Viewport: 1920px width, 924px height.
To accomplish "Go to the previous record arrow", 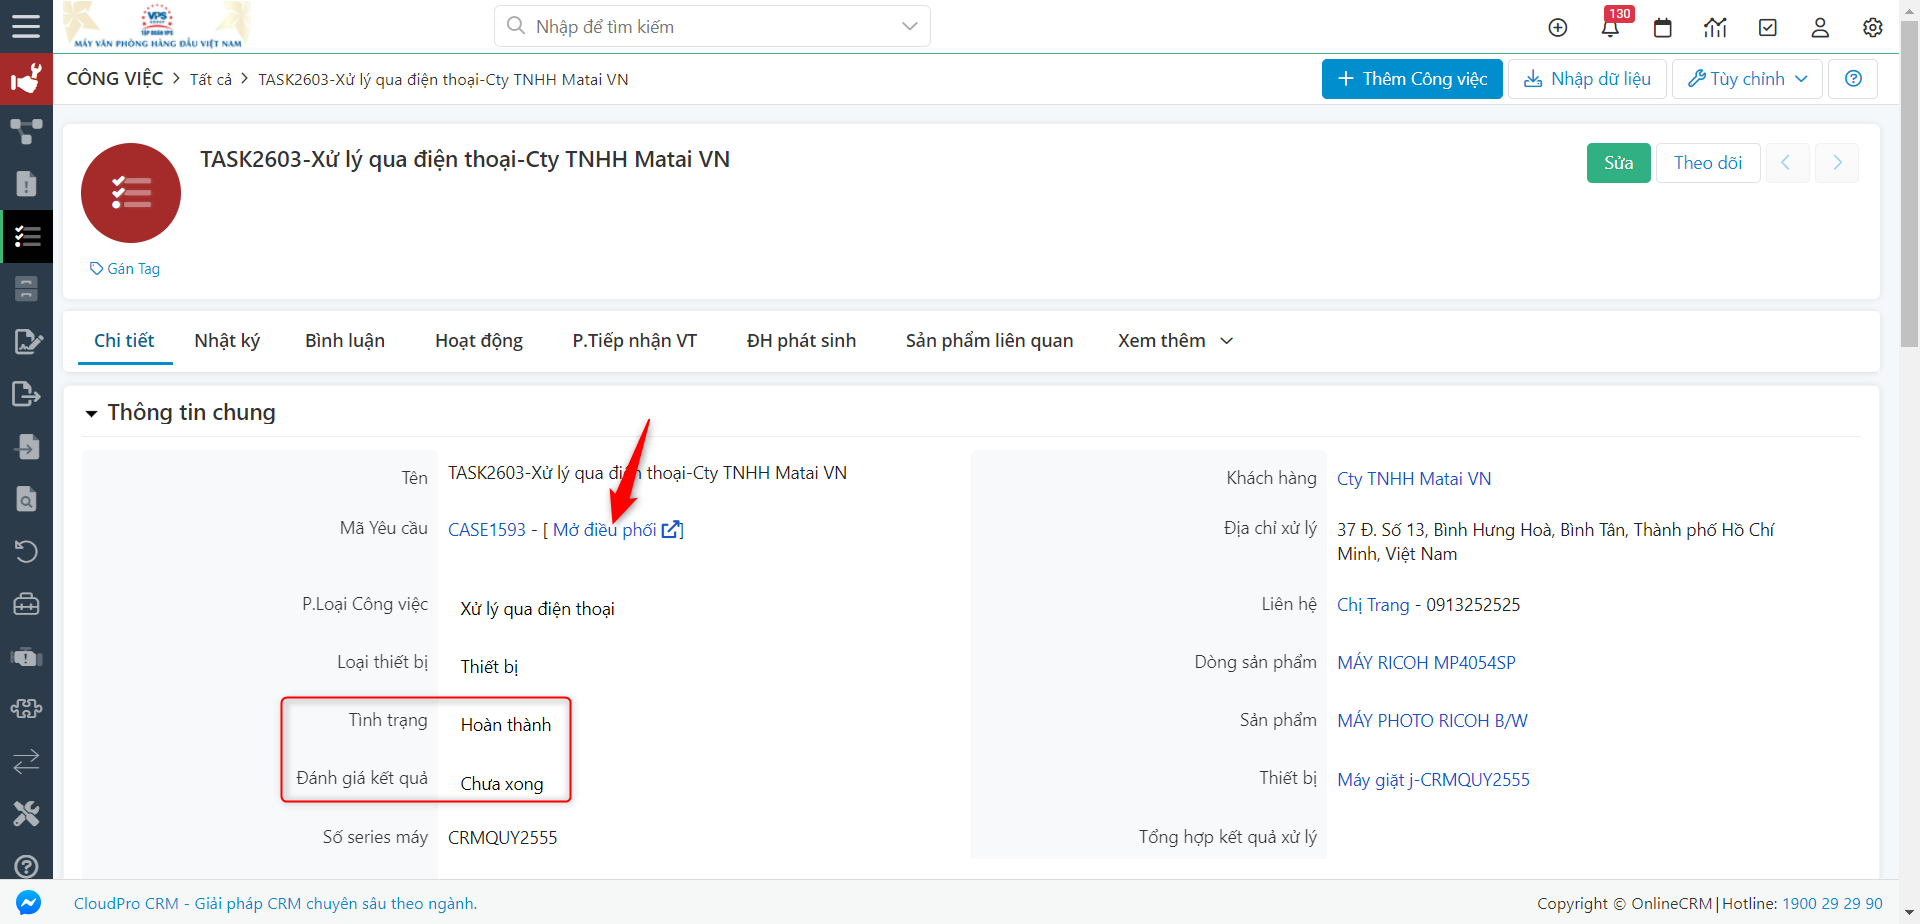I will click(x=1786, y=163).
